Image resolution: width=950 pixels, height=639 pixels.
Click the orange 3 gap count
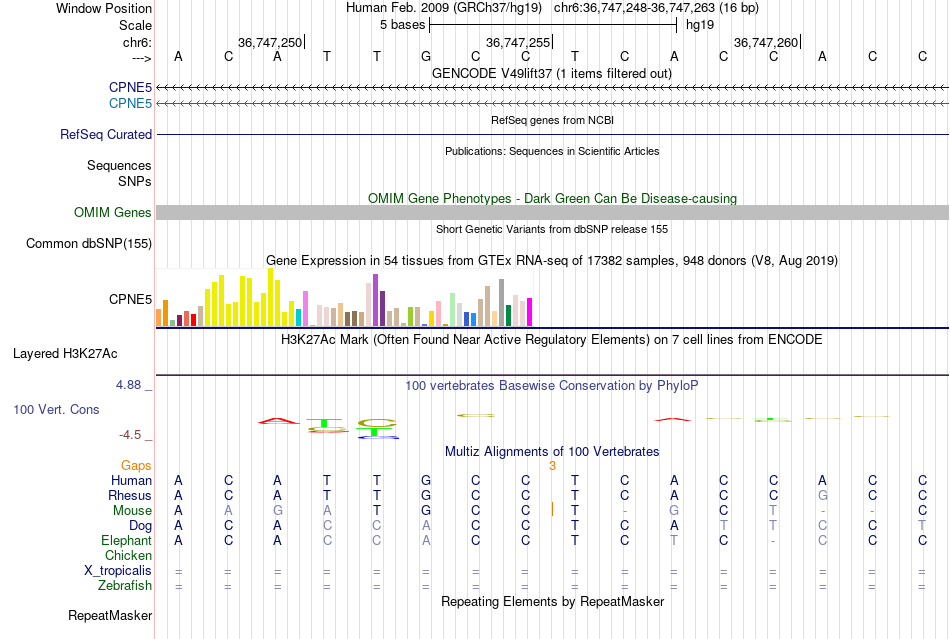pos(552,465)
